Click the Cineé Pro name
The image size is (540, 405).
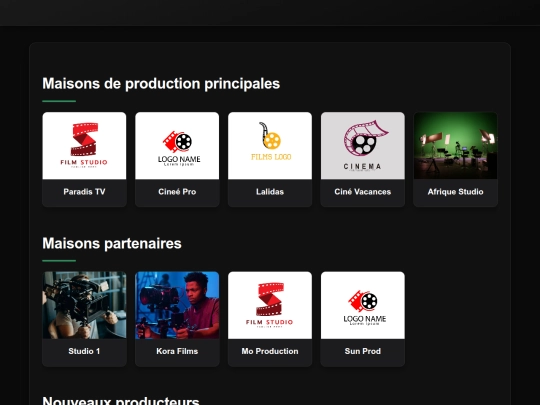[177, 192]
